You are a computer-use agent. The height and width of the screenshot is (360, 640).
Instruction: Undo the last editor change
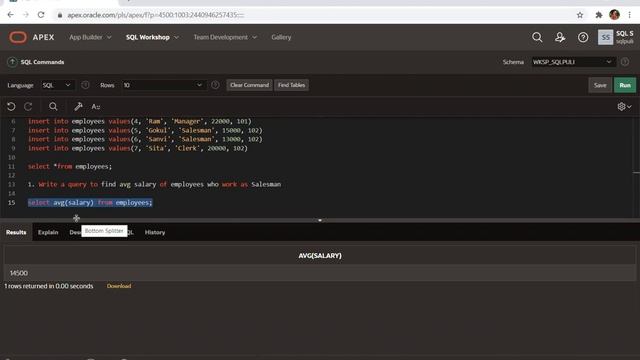[x=11, y=107]
